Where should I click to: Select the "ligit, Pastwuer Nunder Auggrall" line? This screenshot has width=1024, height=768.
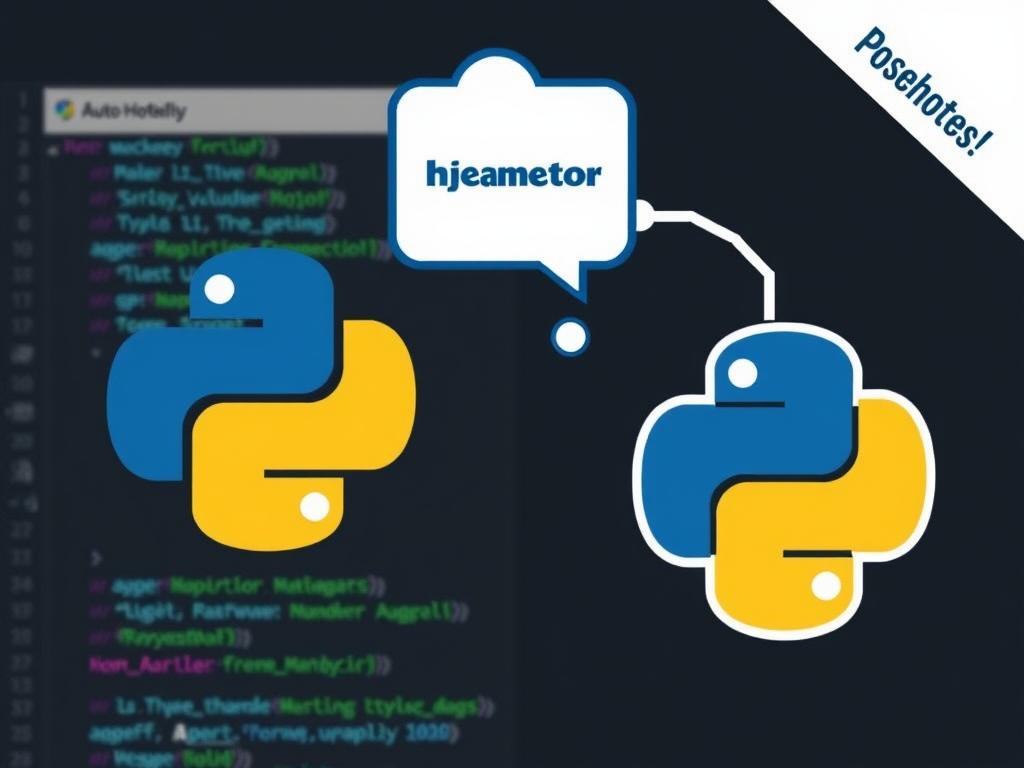pyautogui.click(x=280, y=611)
